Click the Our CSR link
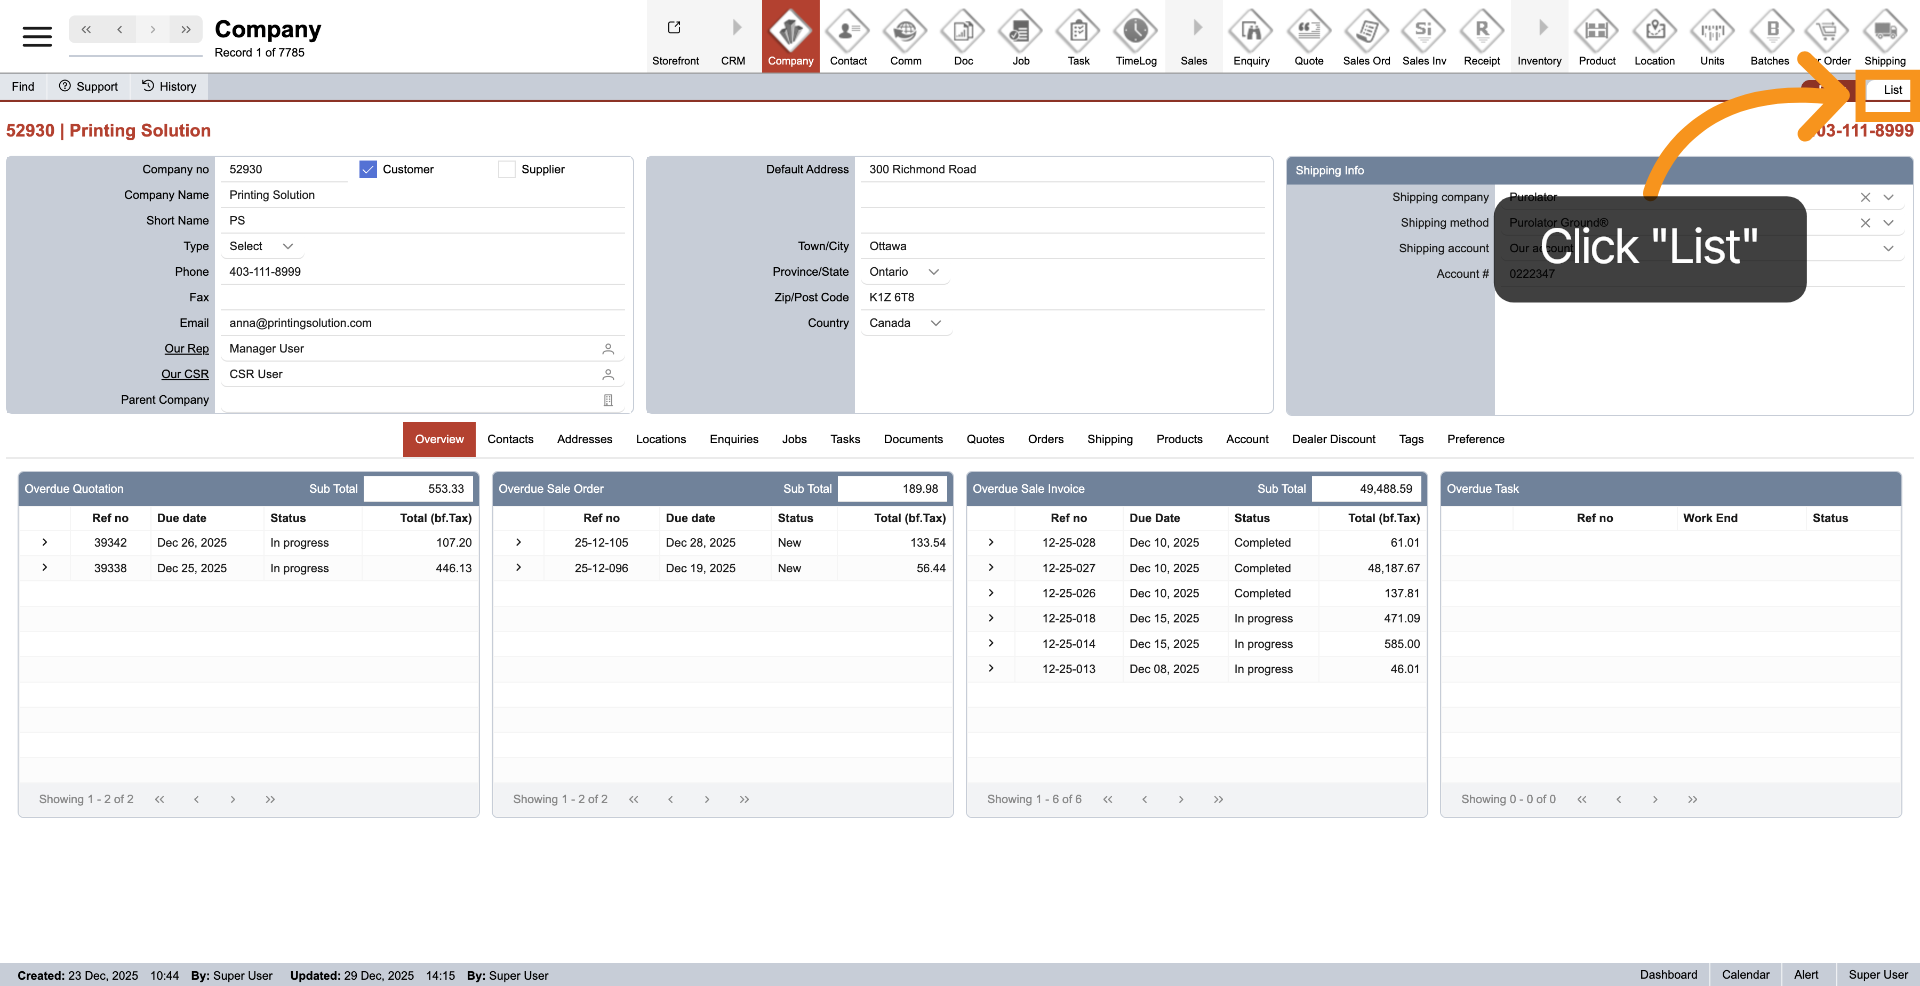Viewport: 1920px width, 986px height. pos(185,374)
